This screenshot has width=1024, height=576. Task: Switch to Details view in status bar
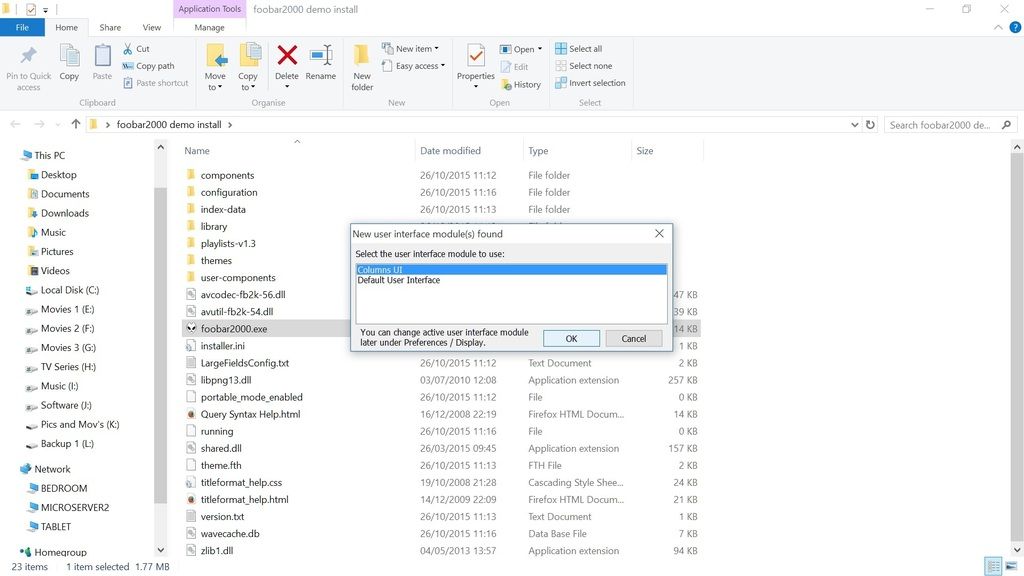tap(993, 566)
